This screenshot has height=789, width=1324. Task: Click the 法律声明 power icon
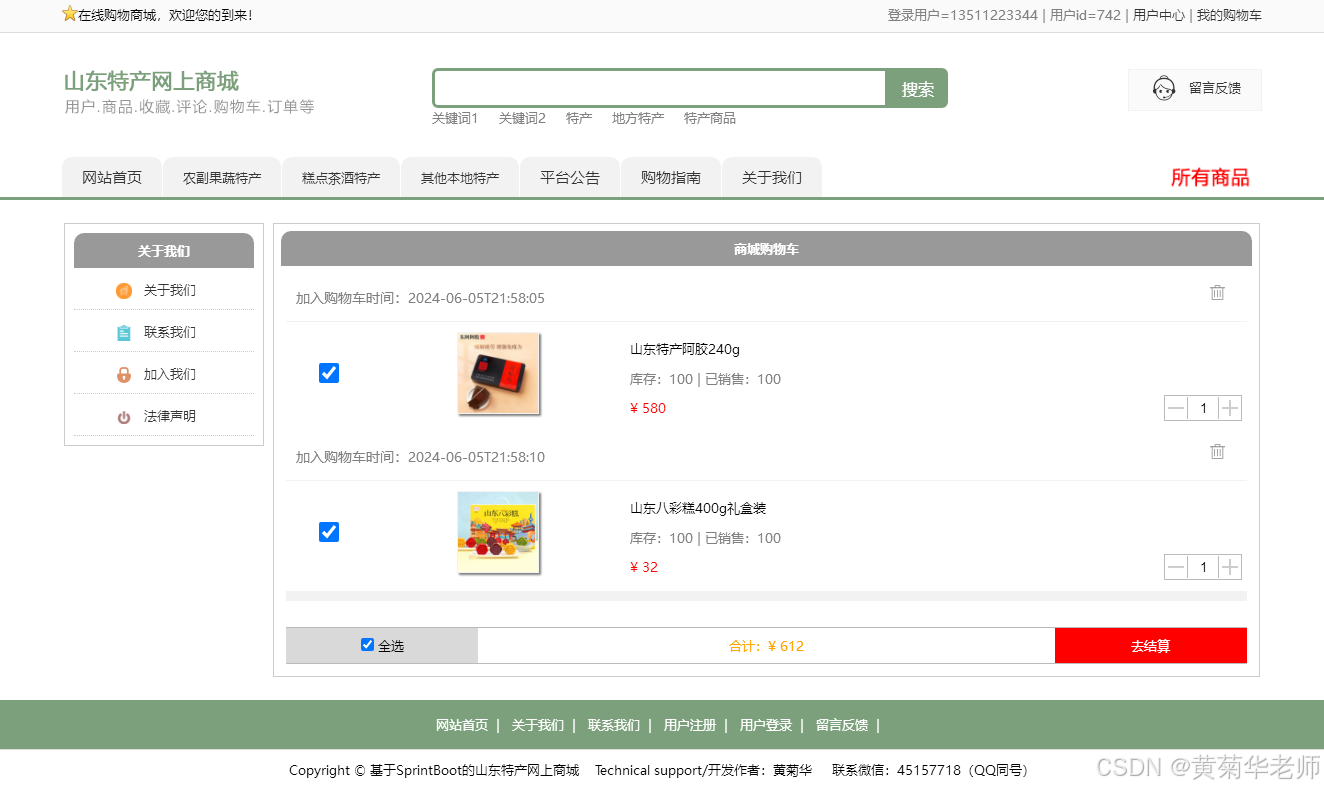[124, 416]
